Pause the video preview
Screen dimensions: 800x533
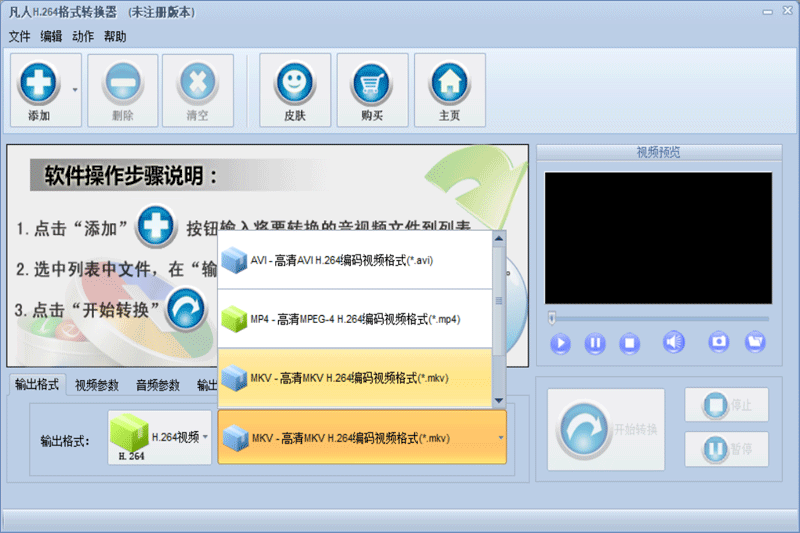[x=595, y=343]
